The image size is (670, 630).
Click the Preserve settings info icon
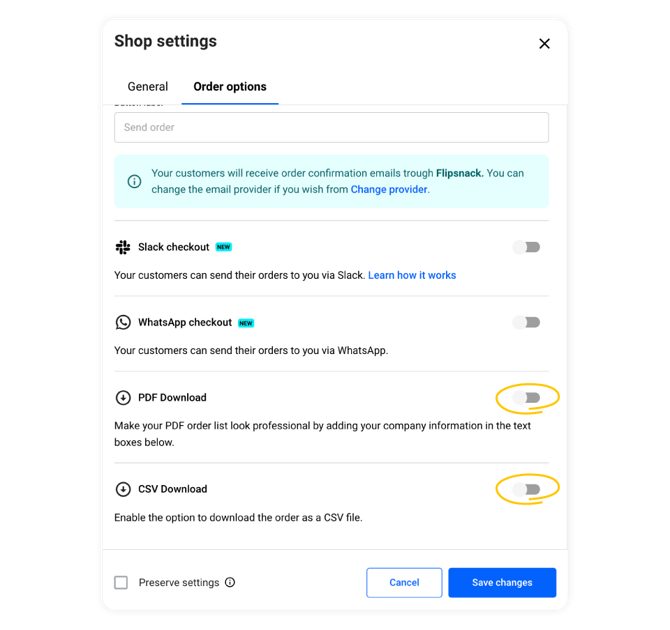[x=230, y=583]
